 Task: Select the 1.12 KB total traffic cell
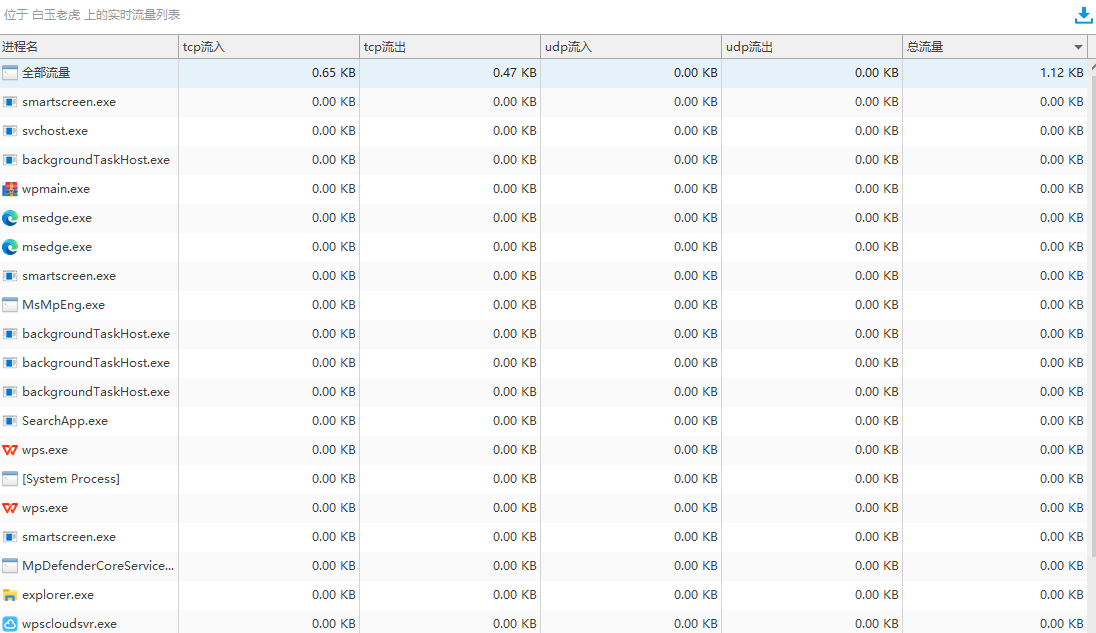click(1061, 73)
